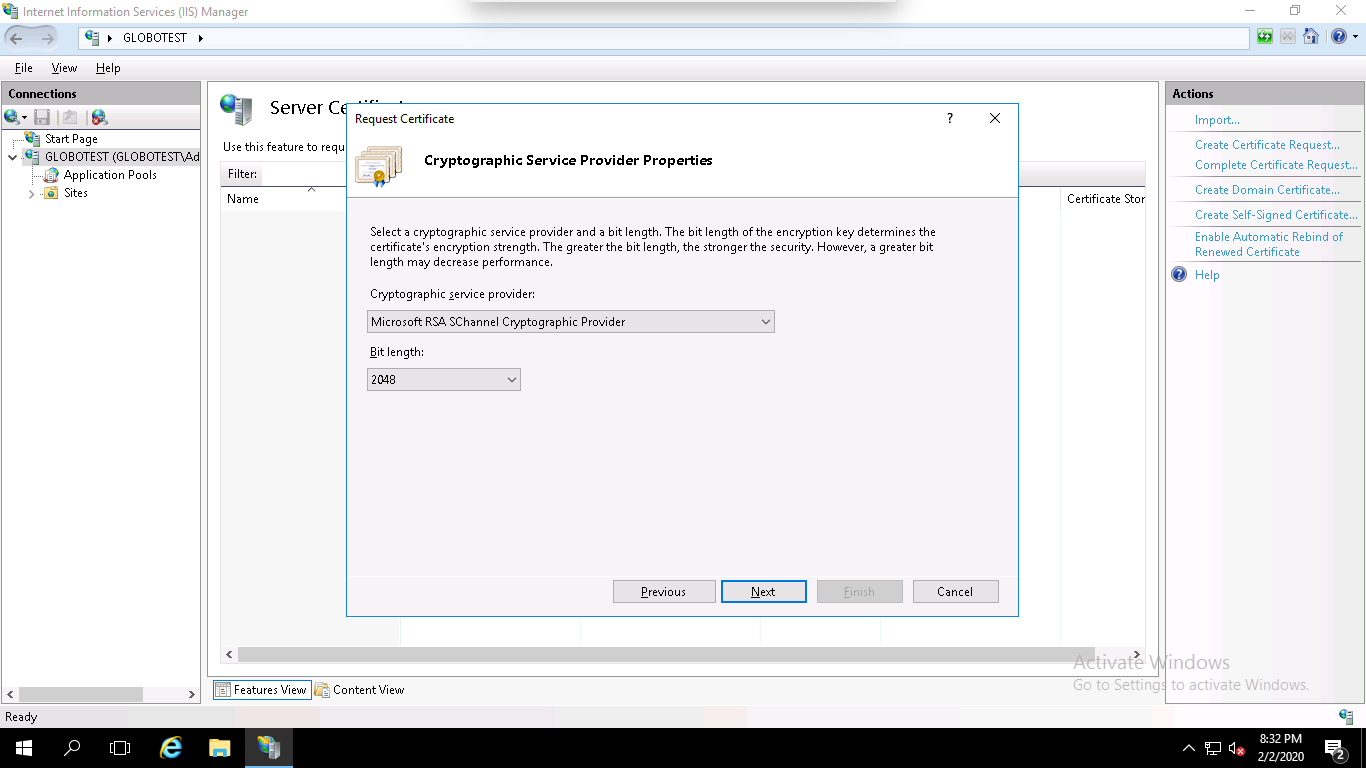Click the Start Page tree icon

click(32, 139)
